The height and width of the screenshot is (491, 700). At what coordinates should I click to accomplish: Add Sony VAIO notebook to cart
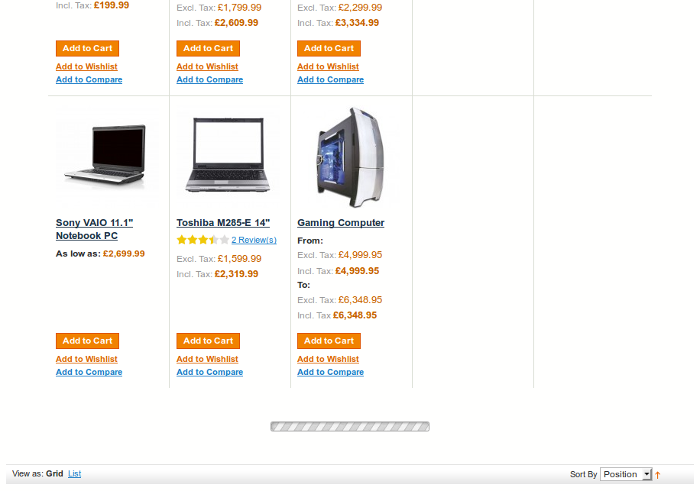point(88,341)
